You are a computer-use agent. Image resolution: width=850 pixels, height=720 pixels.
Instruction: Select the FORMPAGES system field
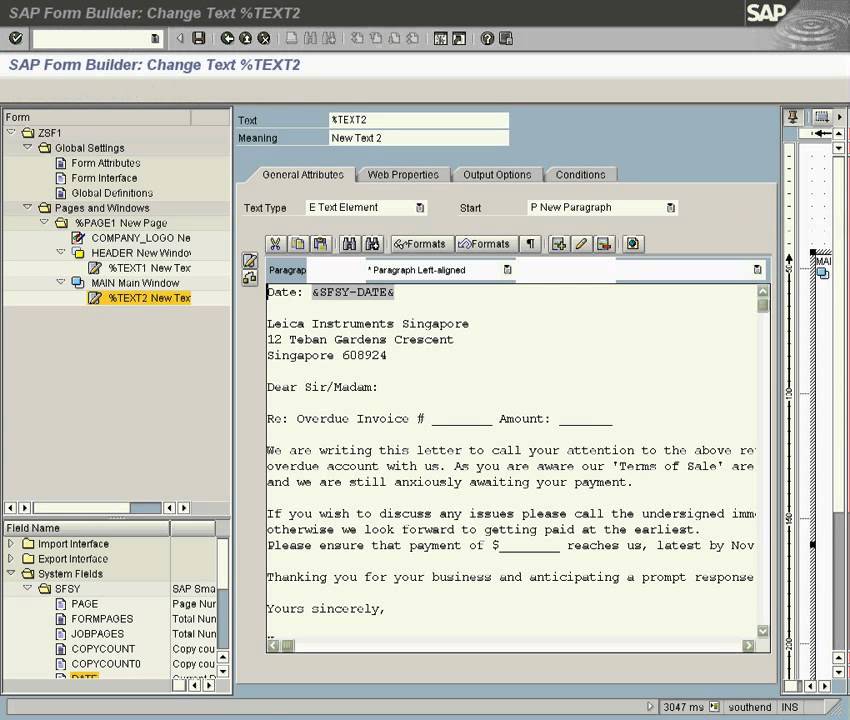pos(102,619)
